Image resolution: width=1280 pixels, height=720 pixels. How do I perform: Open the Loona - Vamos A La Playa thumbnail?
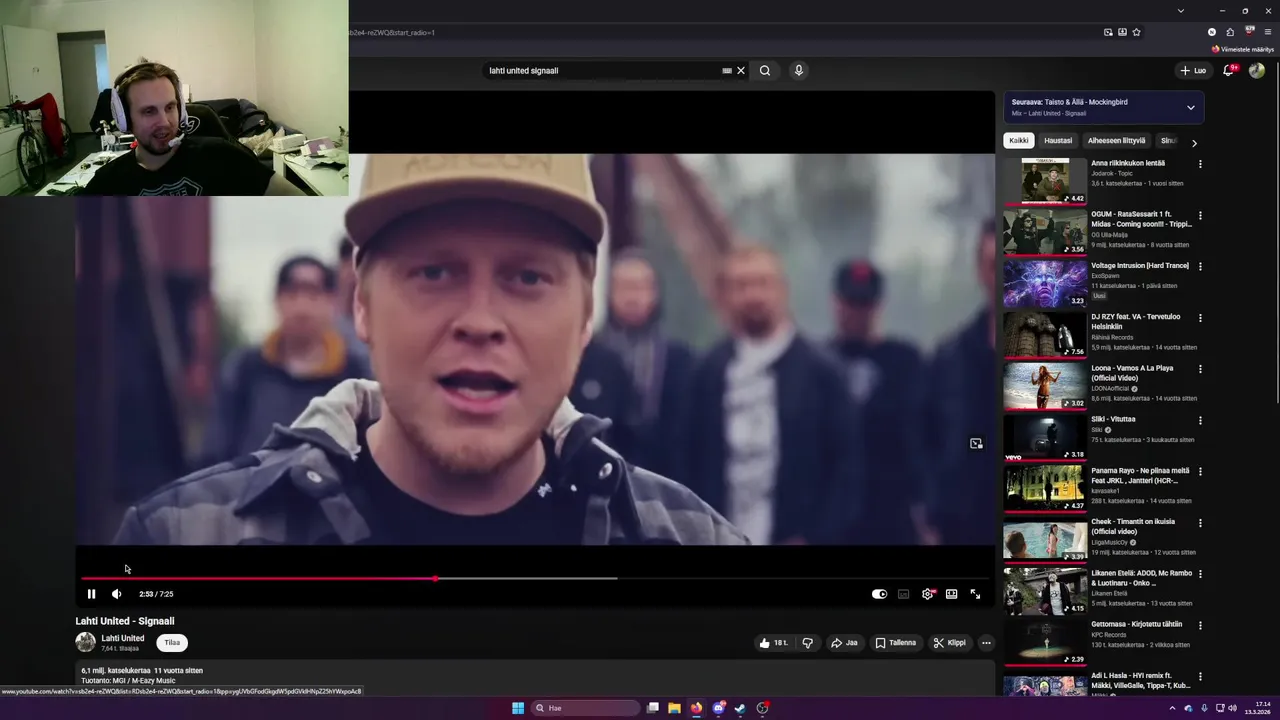coord(1045,386)
